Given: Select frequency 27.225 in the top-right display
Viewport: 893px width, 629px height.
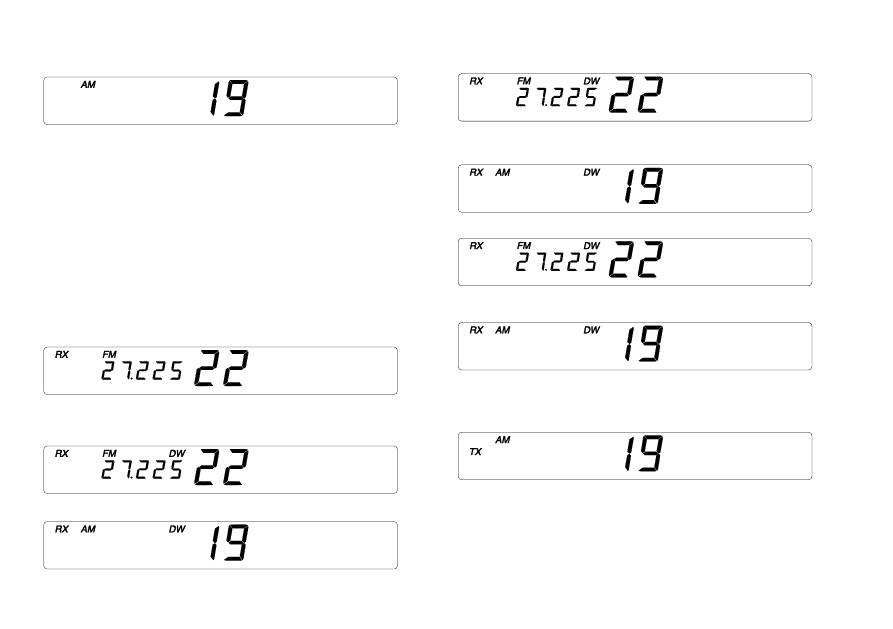Looking at the screenshot, I should tap(557, 97).
